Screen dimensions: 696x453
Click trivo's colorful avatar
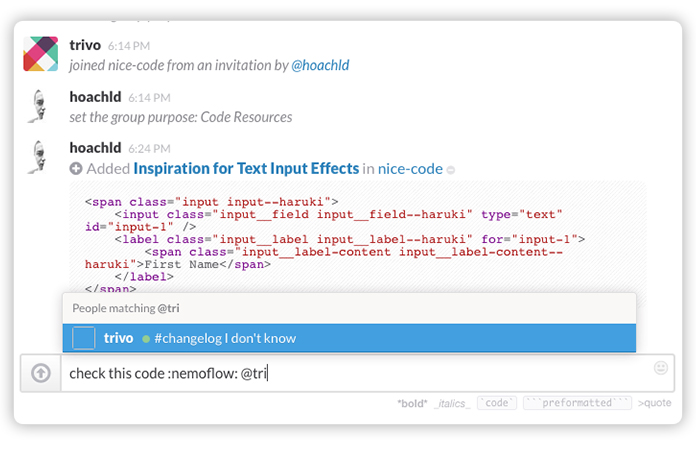40,54
